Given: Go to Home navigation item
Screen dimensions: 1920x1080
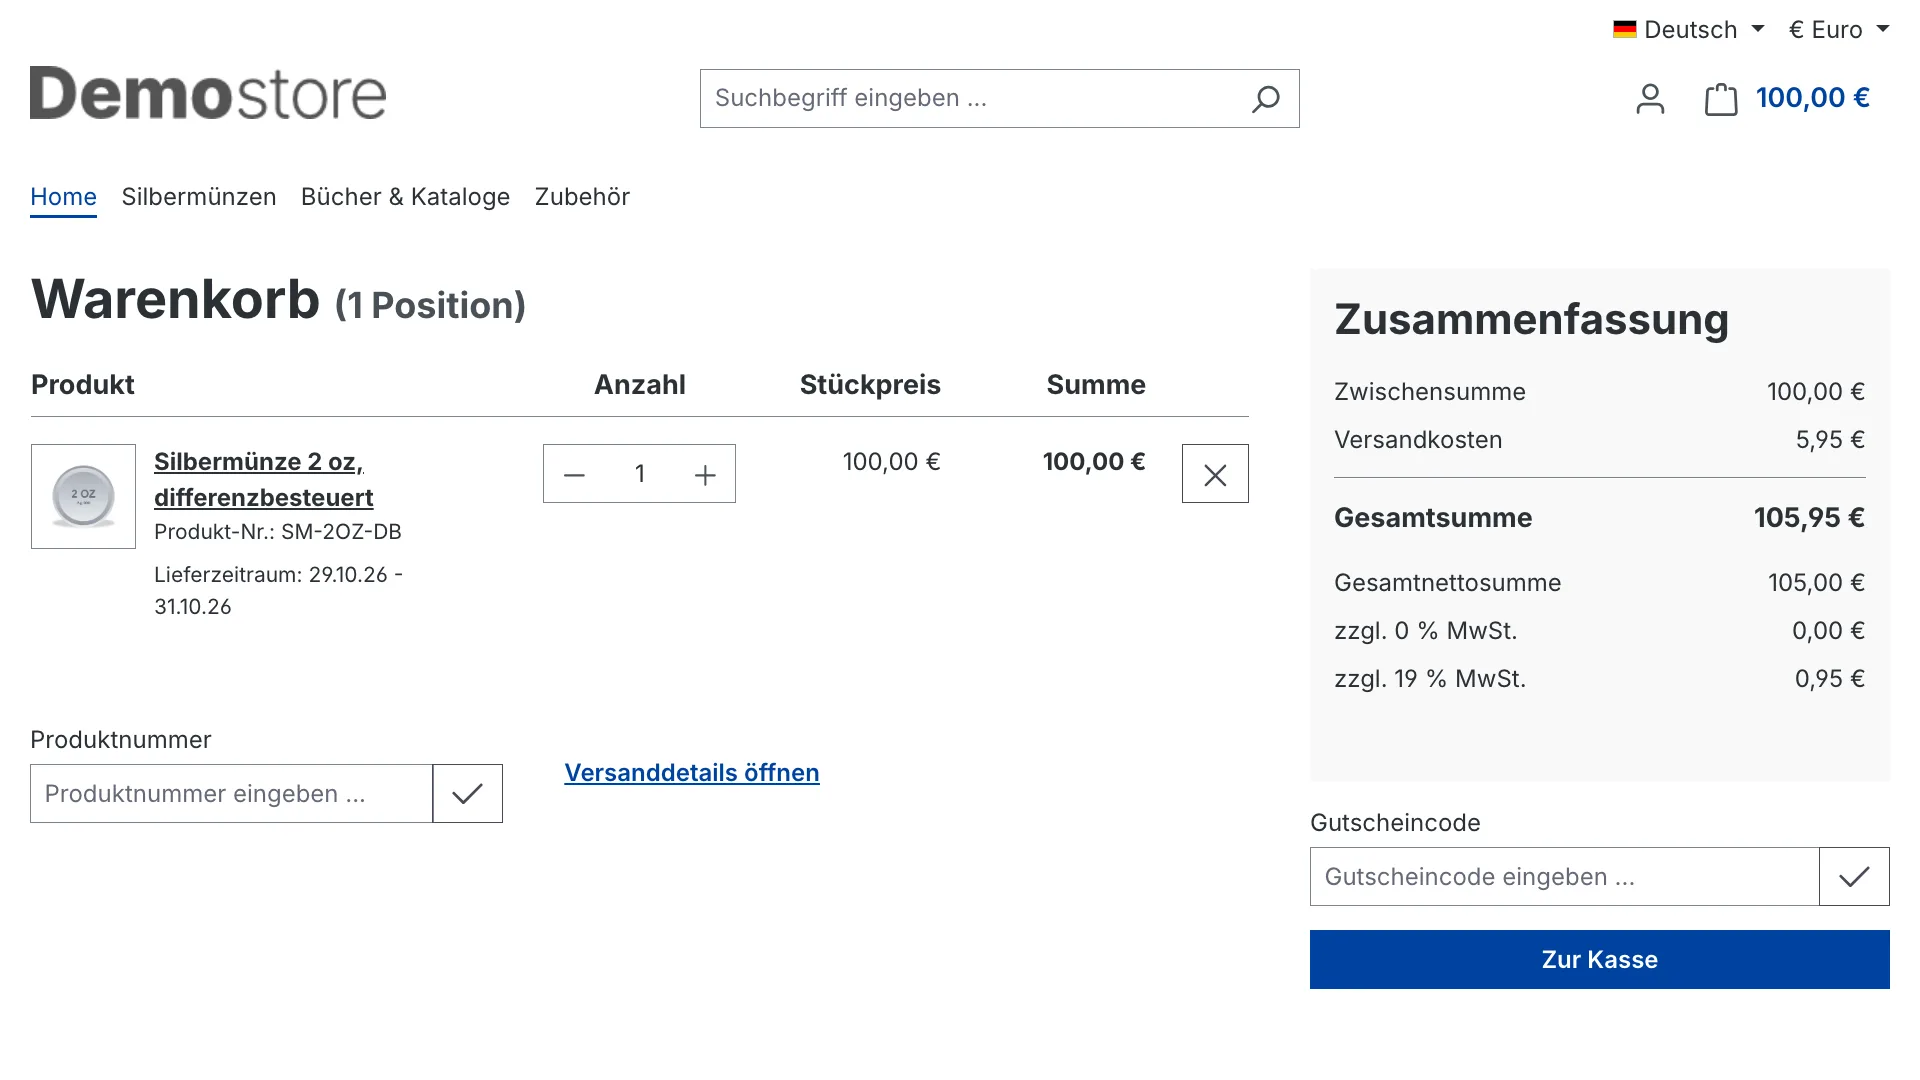Looking at the screenshot, I should click(63, 197).
